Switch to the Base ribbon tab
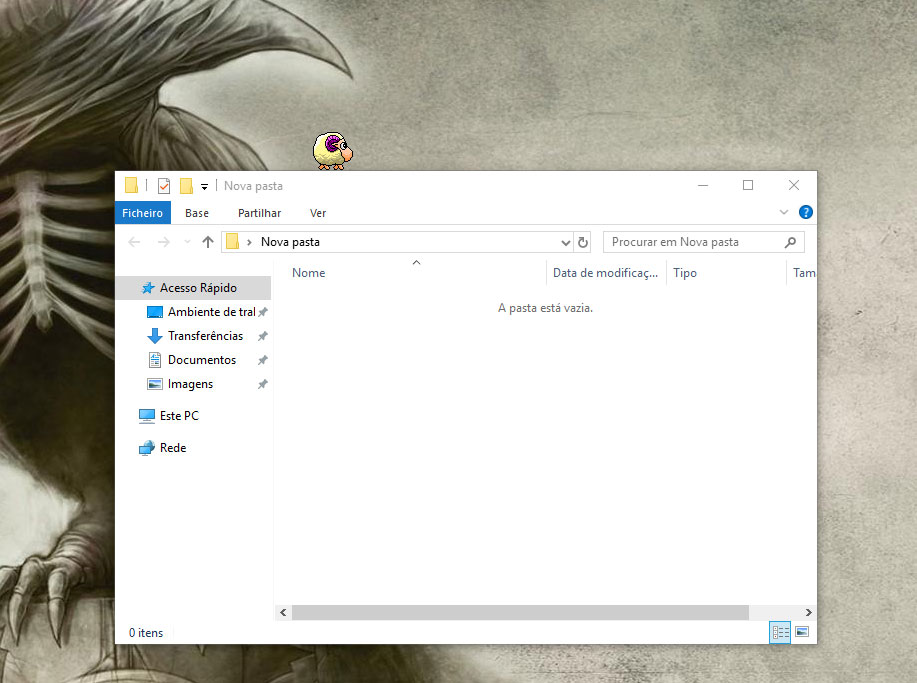 (197, 213)
